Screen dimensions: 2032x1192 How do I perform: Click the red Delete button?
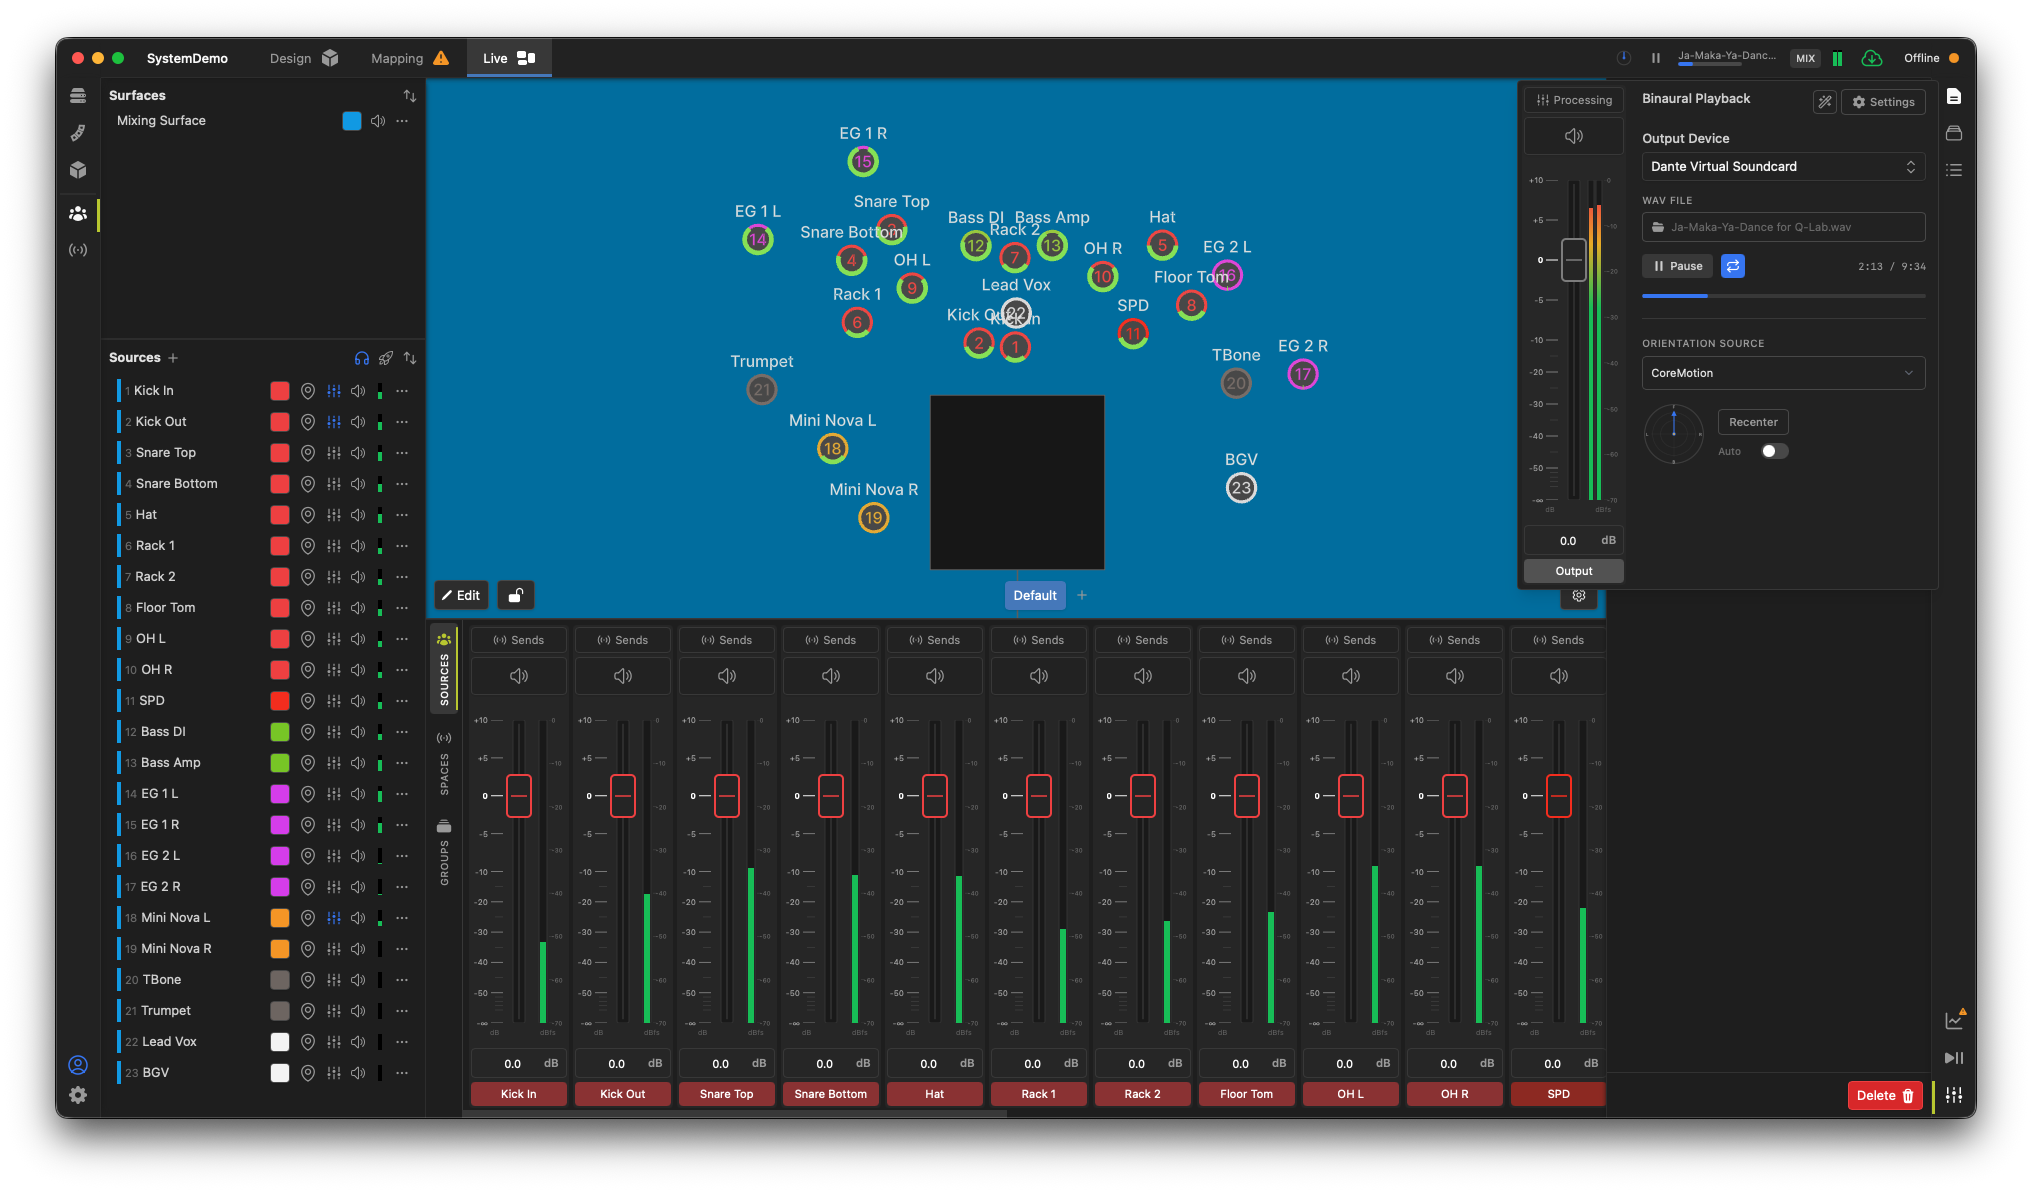1885,1095
